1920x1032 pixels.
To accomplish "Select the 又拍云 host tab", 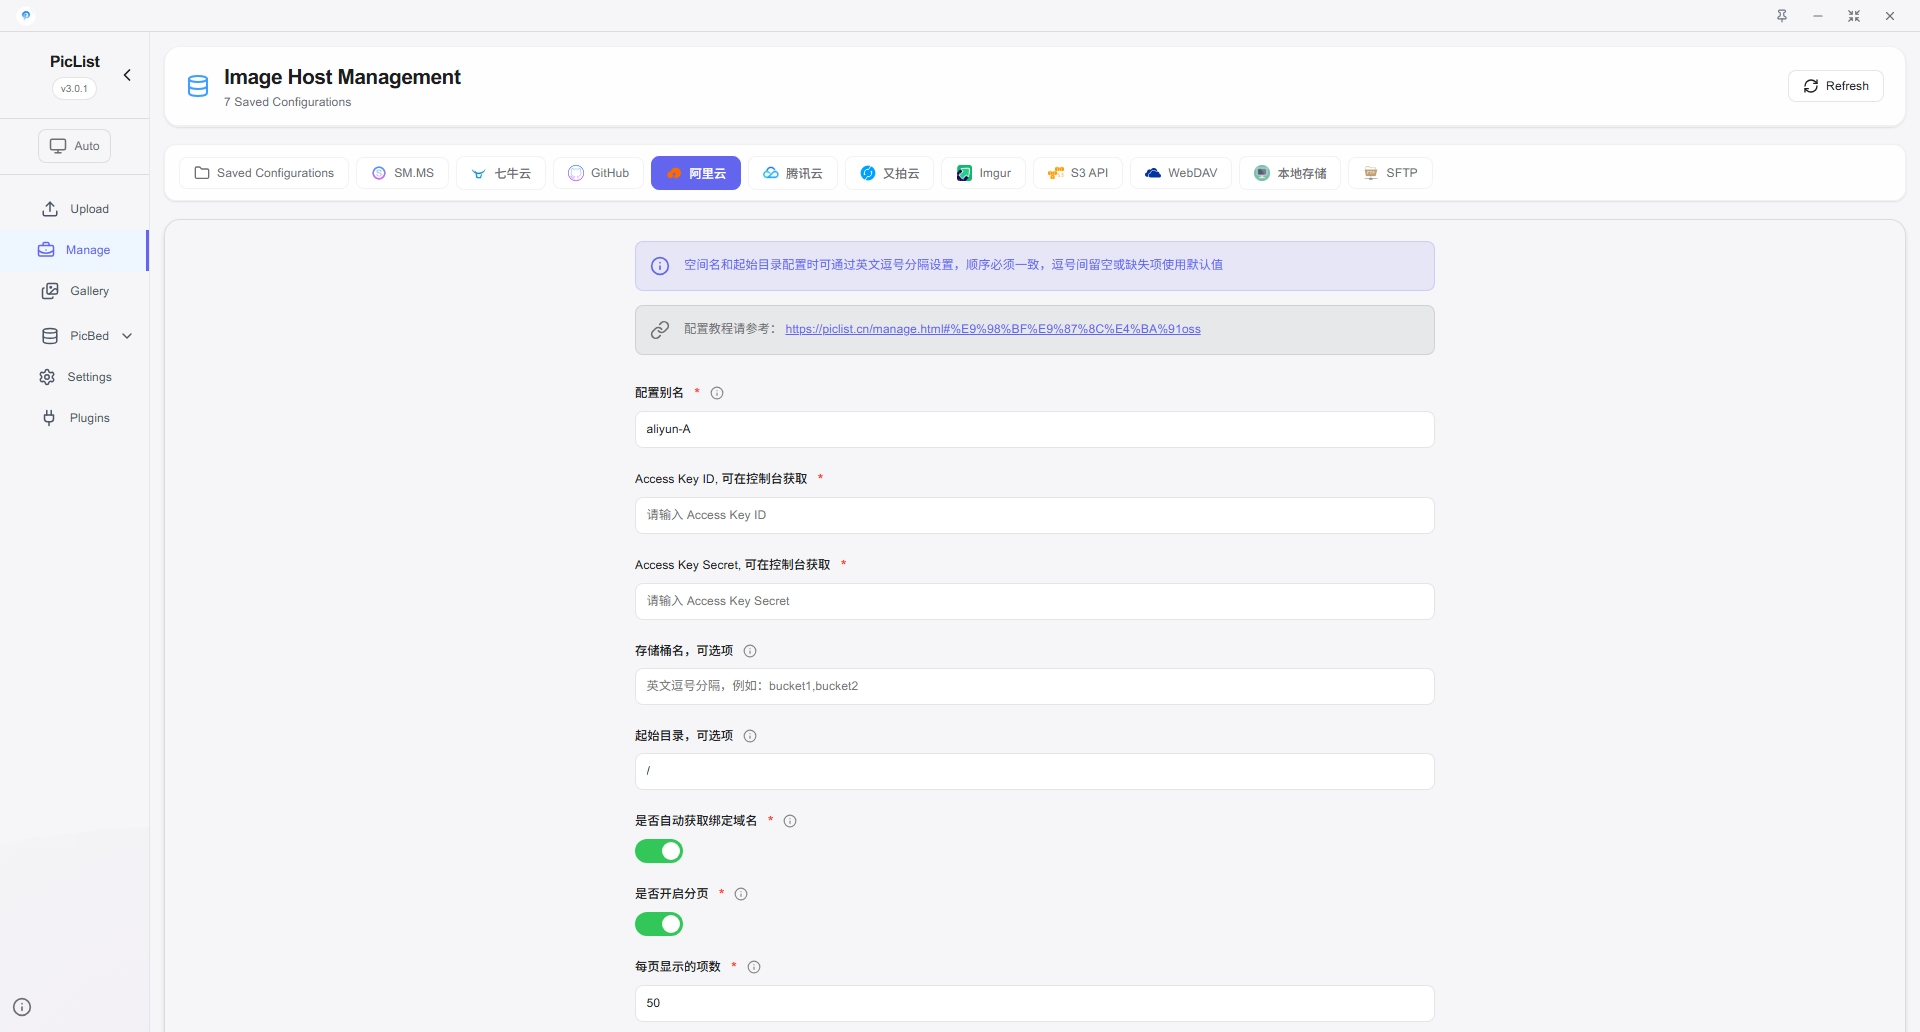I will tap(889, 173).
